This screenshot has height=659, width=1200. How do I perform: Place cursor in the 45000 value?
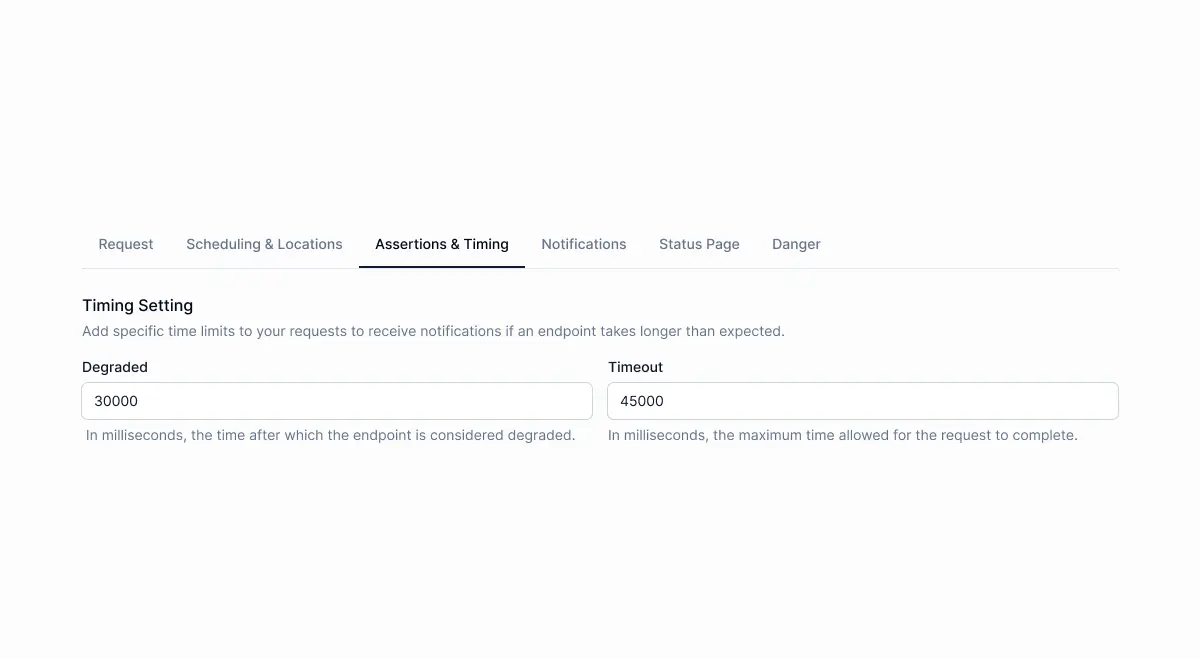(x=642, y=401)
